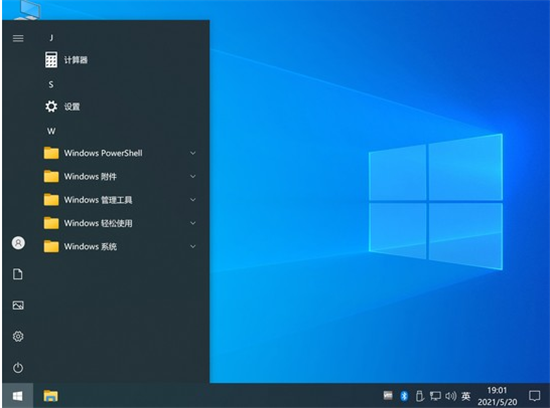Expand Windows 系统 chevron

click(193, 246)
